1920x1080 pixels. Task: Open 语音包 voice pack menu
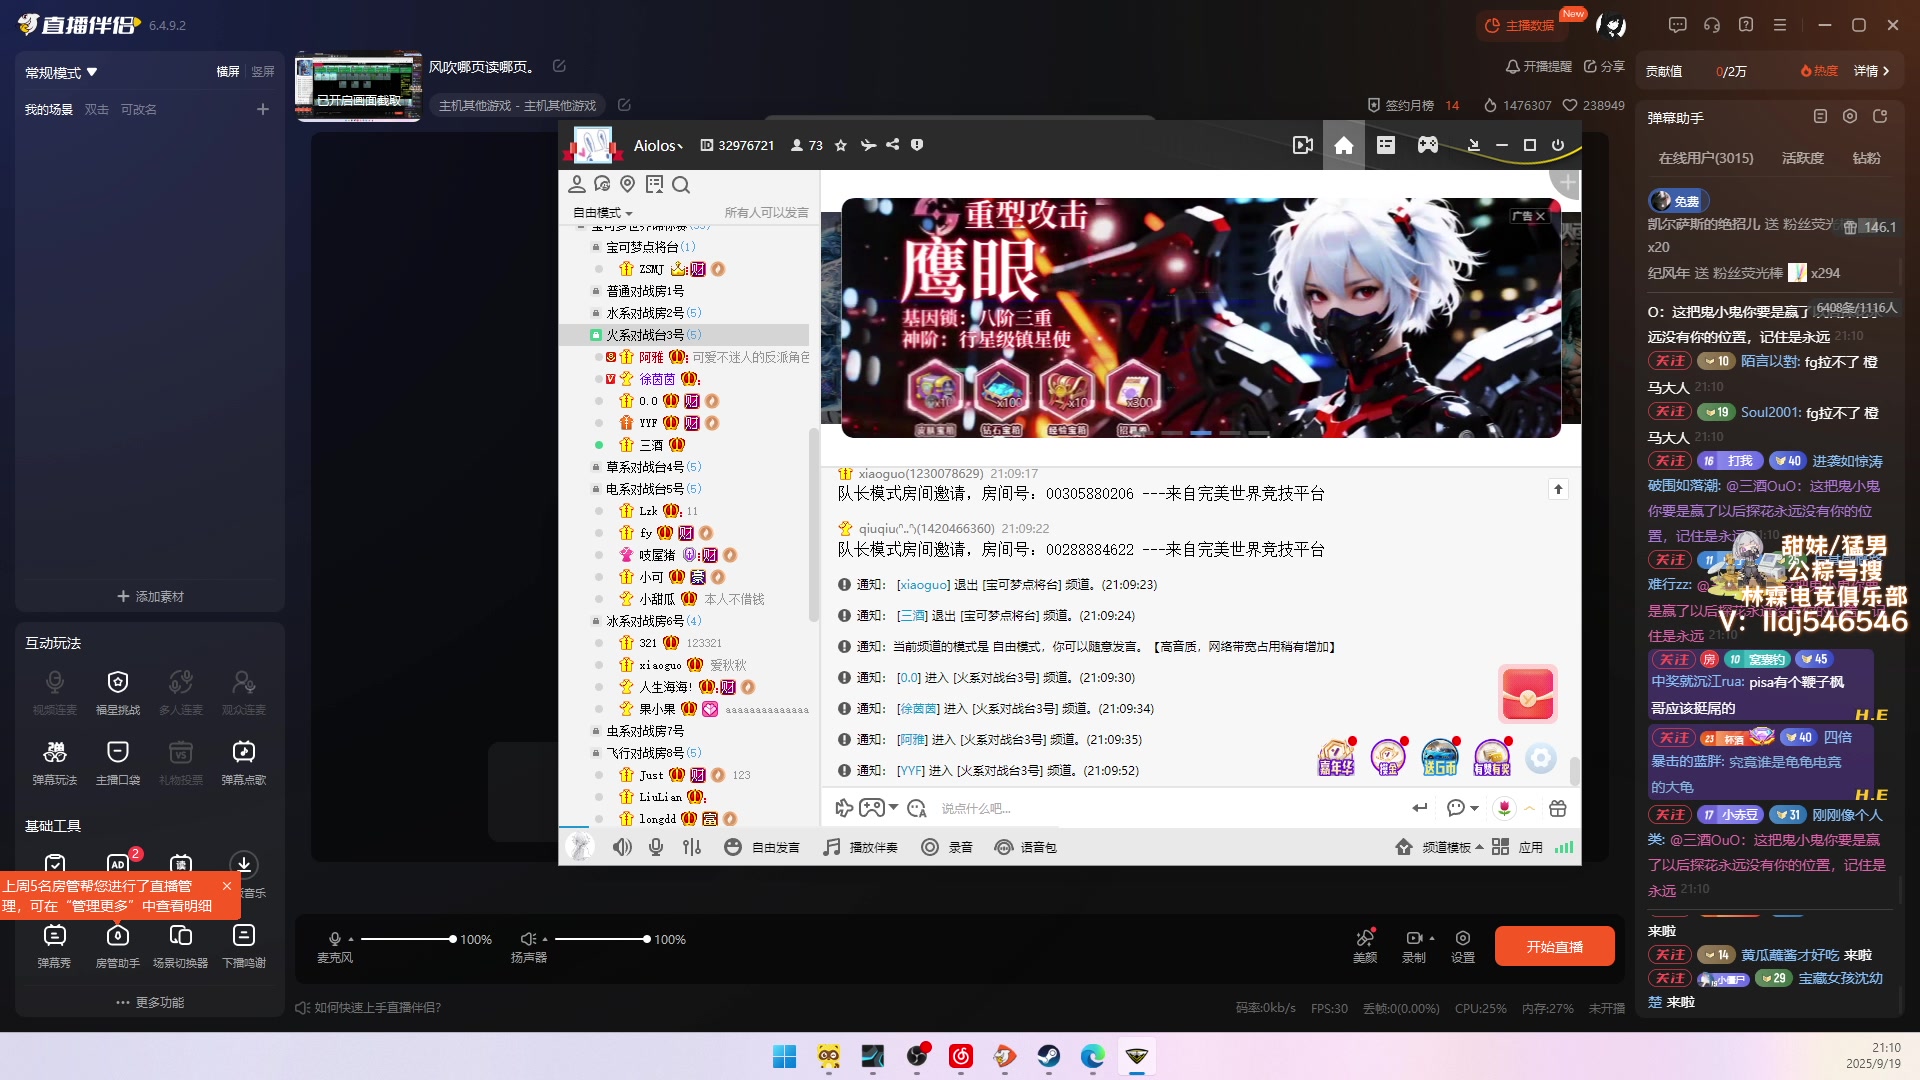(x=1026, y=847)
